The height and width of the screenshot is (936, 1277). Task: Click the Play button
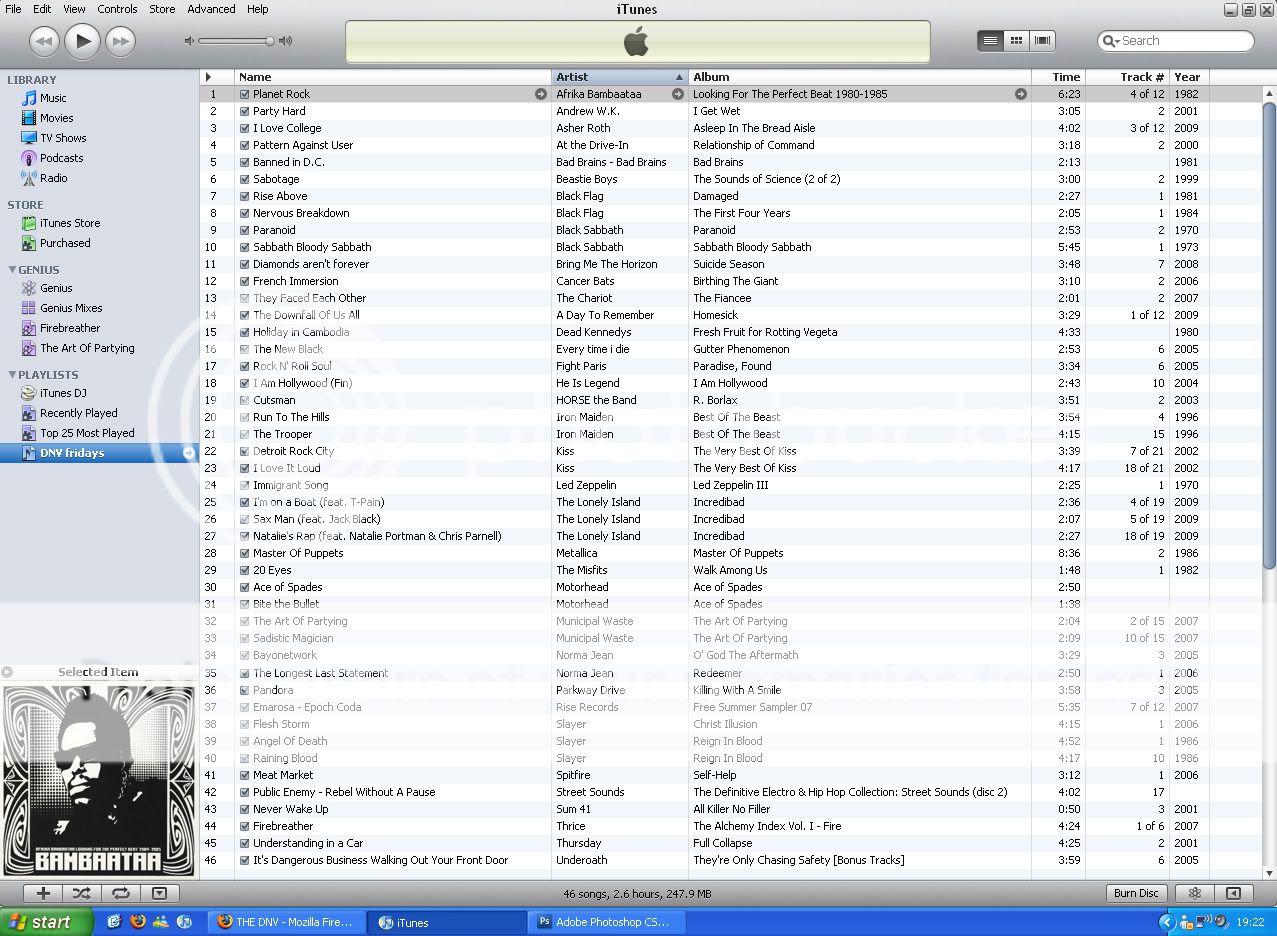pyautogui.click(x=82, y=41)
